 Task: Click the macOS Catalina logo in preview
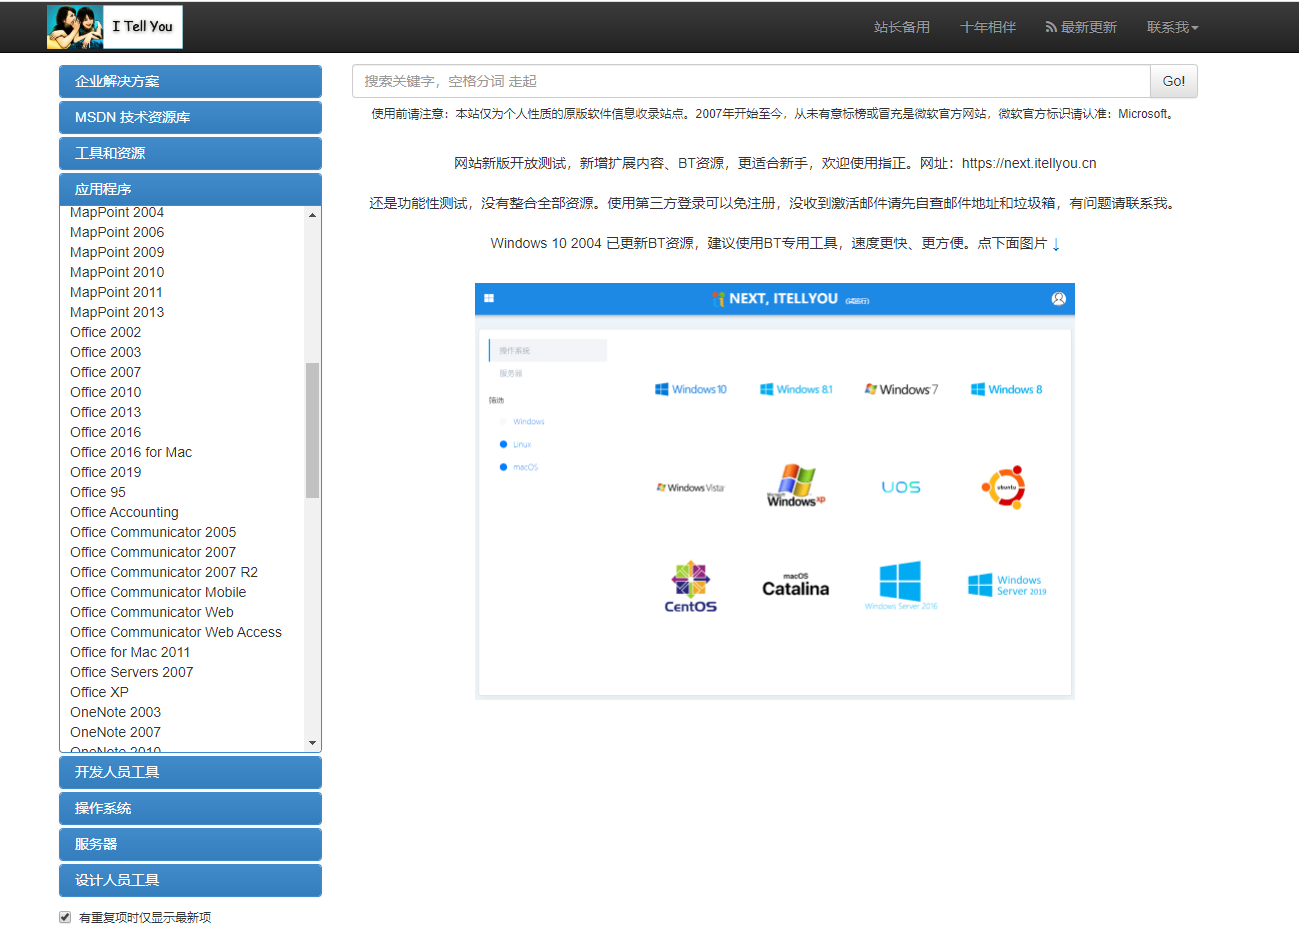796,585
